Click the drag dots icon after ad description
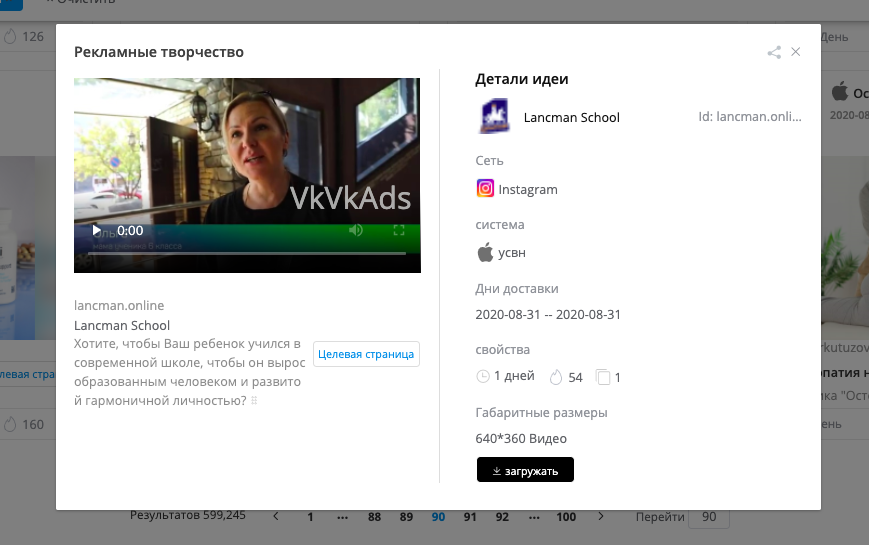The height and width of the screenshot is (545, 869). click(254, 400)
